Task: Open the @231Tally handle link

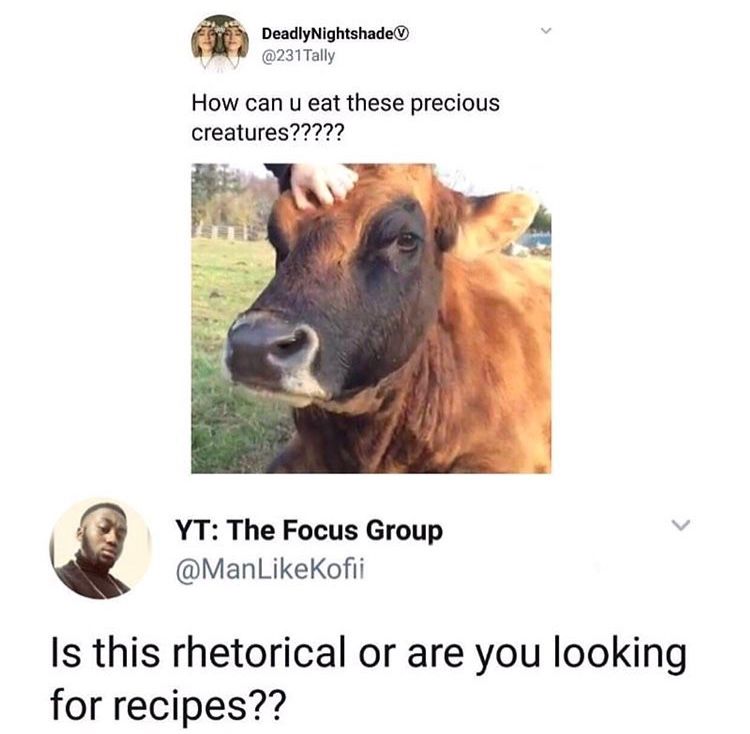Action: (x=298, y=56)
